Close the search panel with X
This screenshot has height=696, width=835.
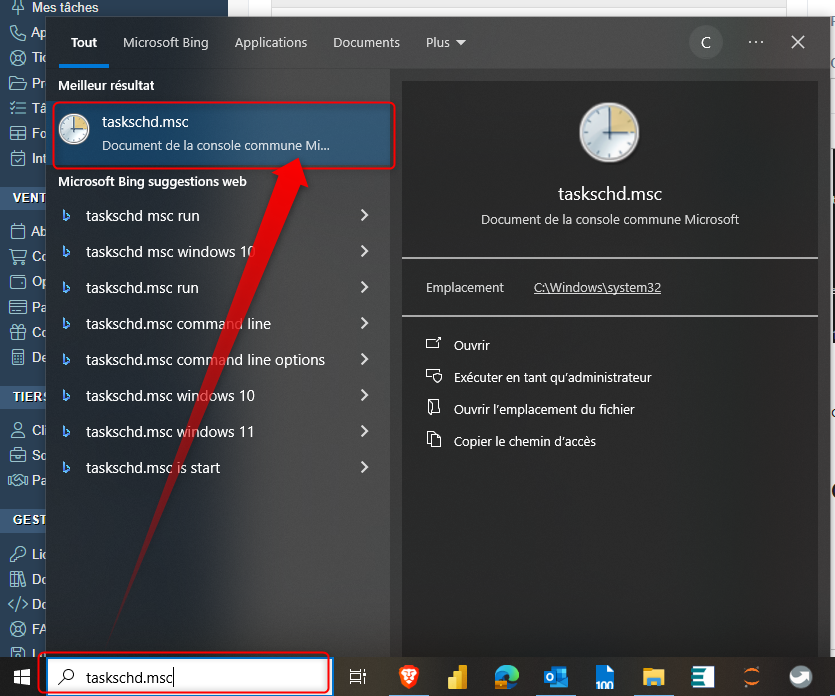798,42
